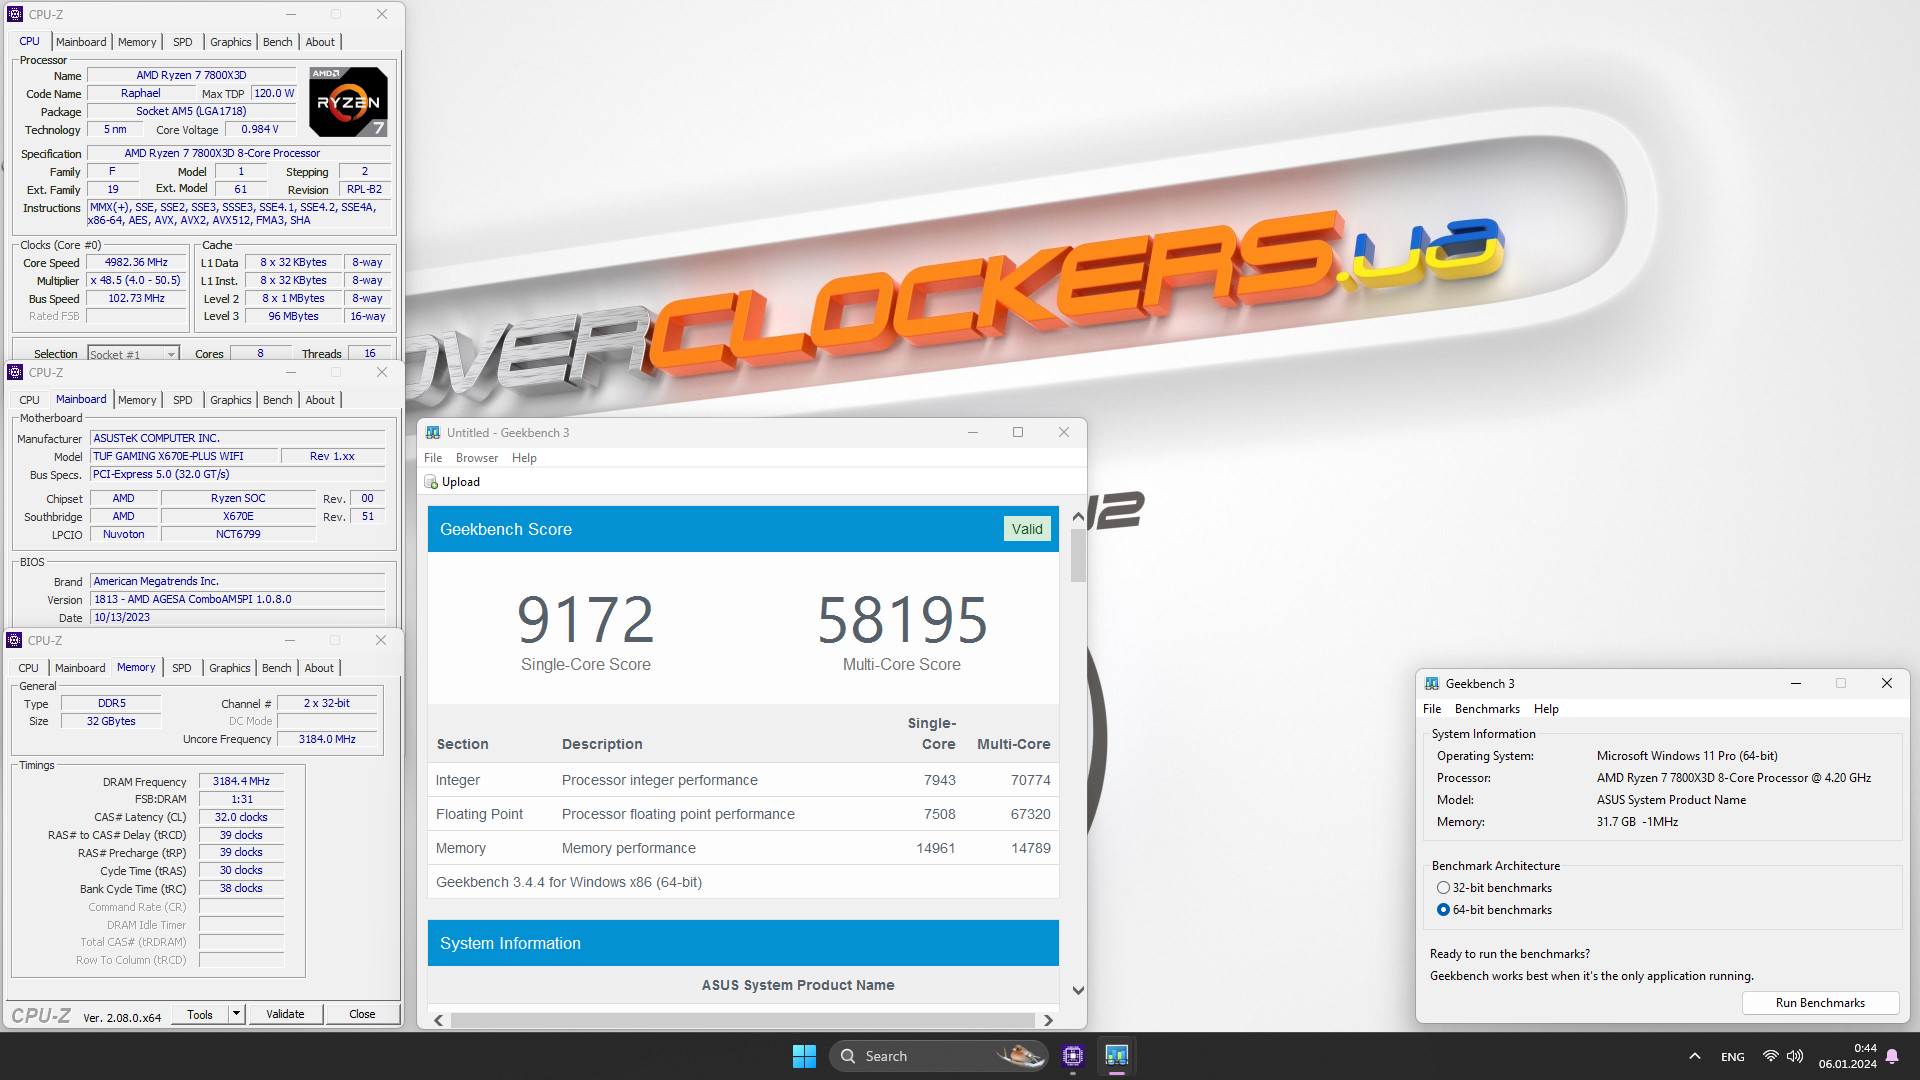Click the Integer row in results table
Image resolution: width=1920 pixels, height=1080 pixels.
[x=743, y=780]
